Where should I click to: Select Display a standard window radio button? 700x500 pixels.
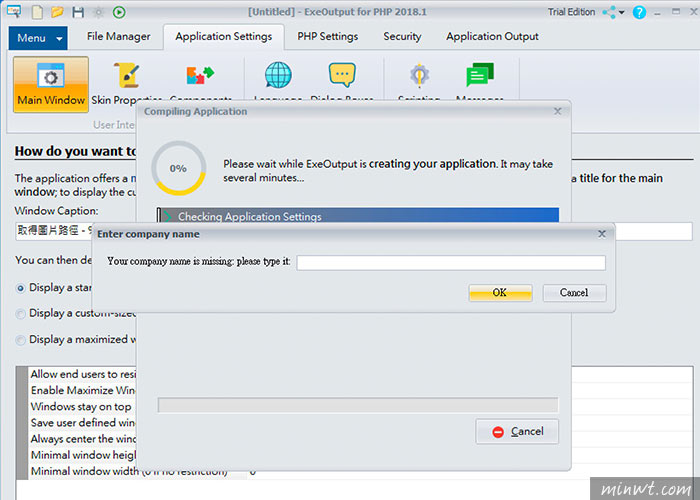coord(20,288)
